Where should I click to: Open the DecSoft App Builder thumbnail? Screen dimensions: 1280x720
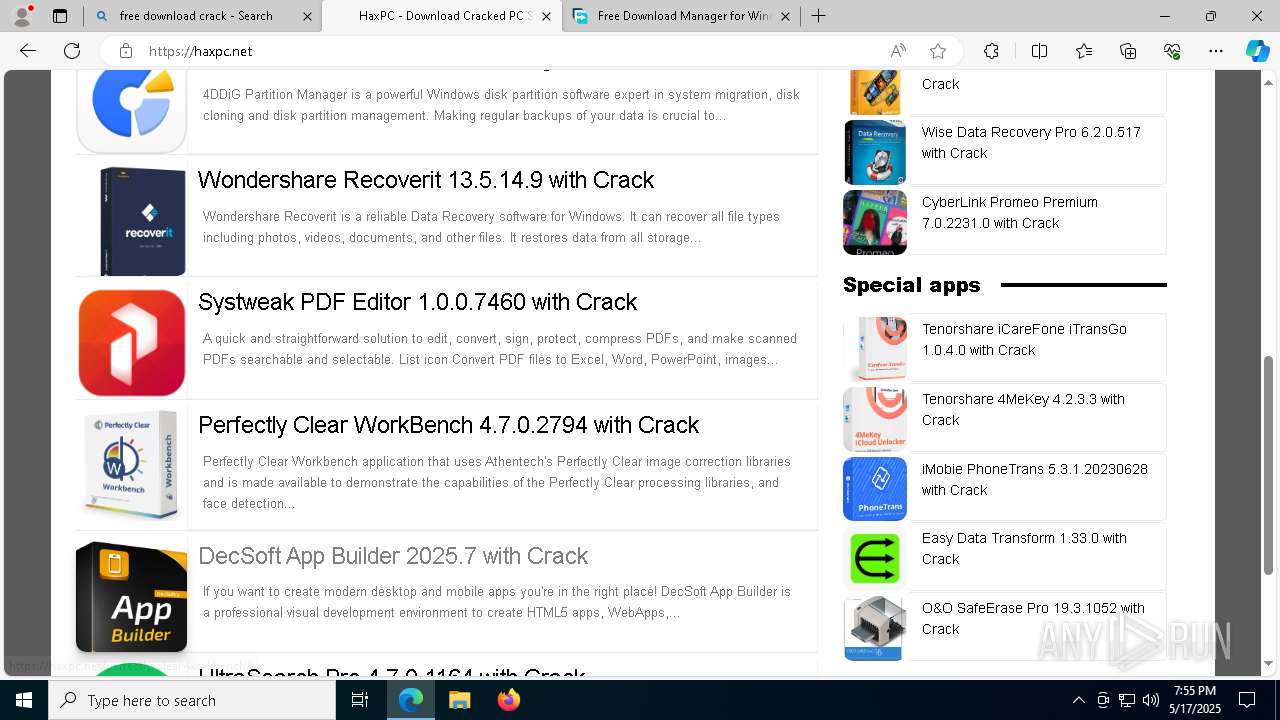(x=132, y=597)
